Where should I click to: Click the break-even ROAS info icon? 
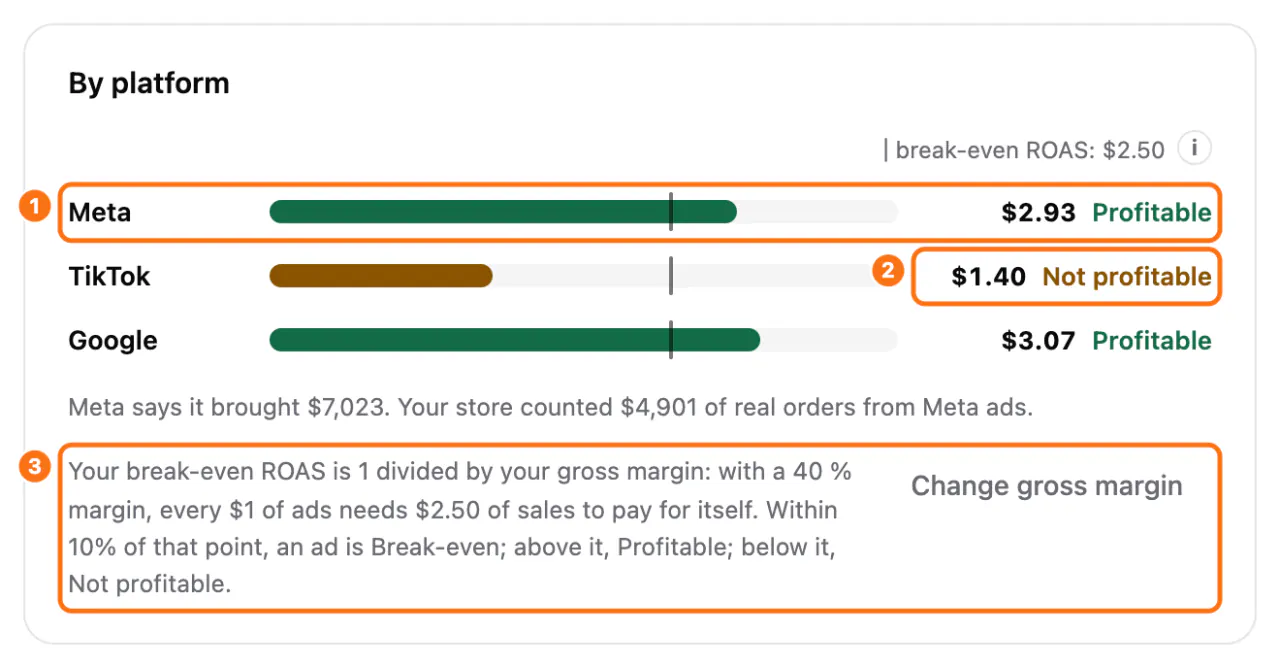(x=1194, y=149)
